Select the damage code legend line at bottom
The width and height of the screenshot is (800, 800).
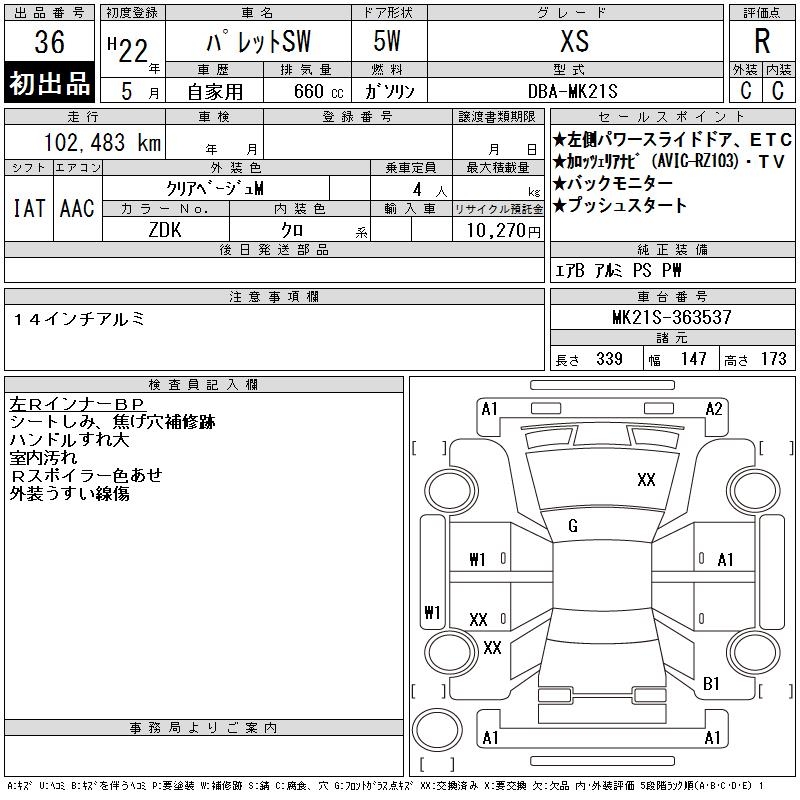click(x=386, y=786)
